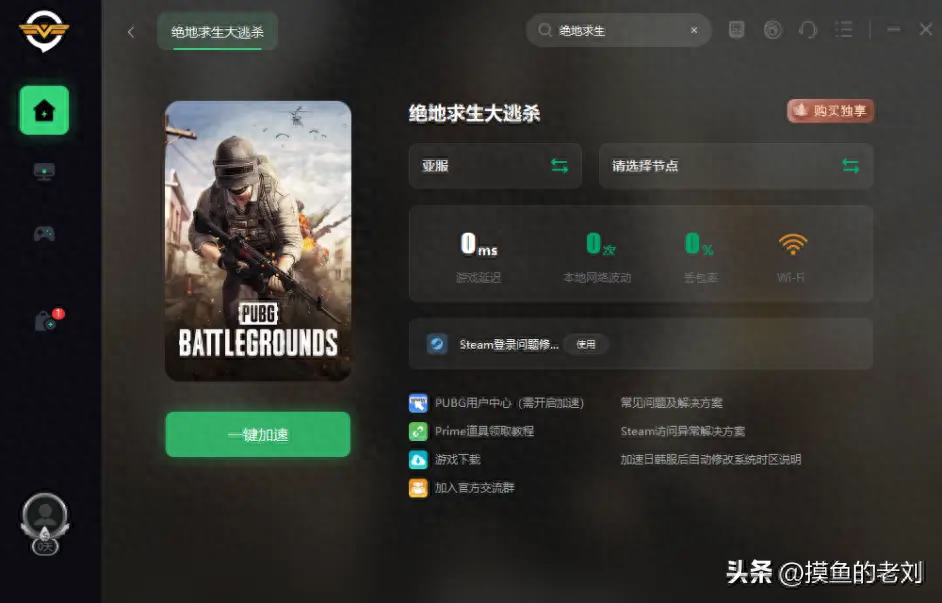This screenshot has width=942, height=603.
Task: Click the swap arrows beside 请选择节点
Action: (850, 166)
